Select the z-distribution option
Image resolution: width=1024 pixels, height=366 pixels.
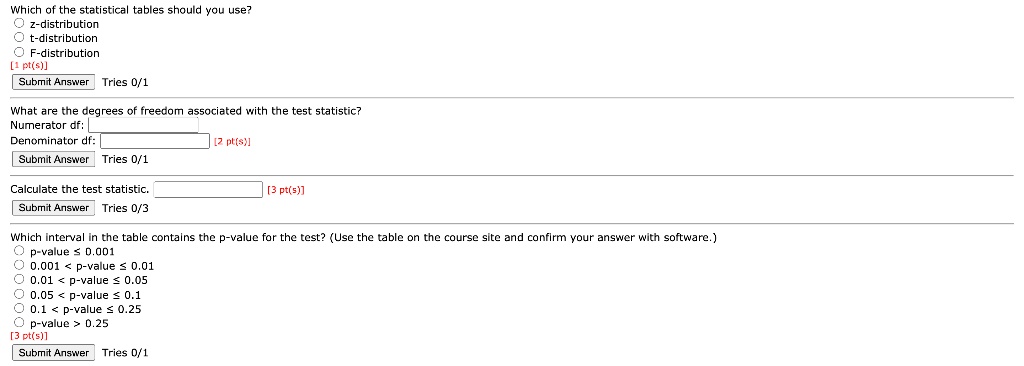pos(20,24)
